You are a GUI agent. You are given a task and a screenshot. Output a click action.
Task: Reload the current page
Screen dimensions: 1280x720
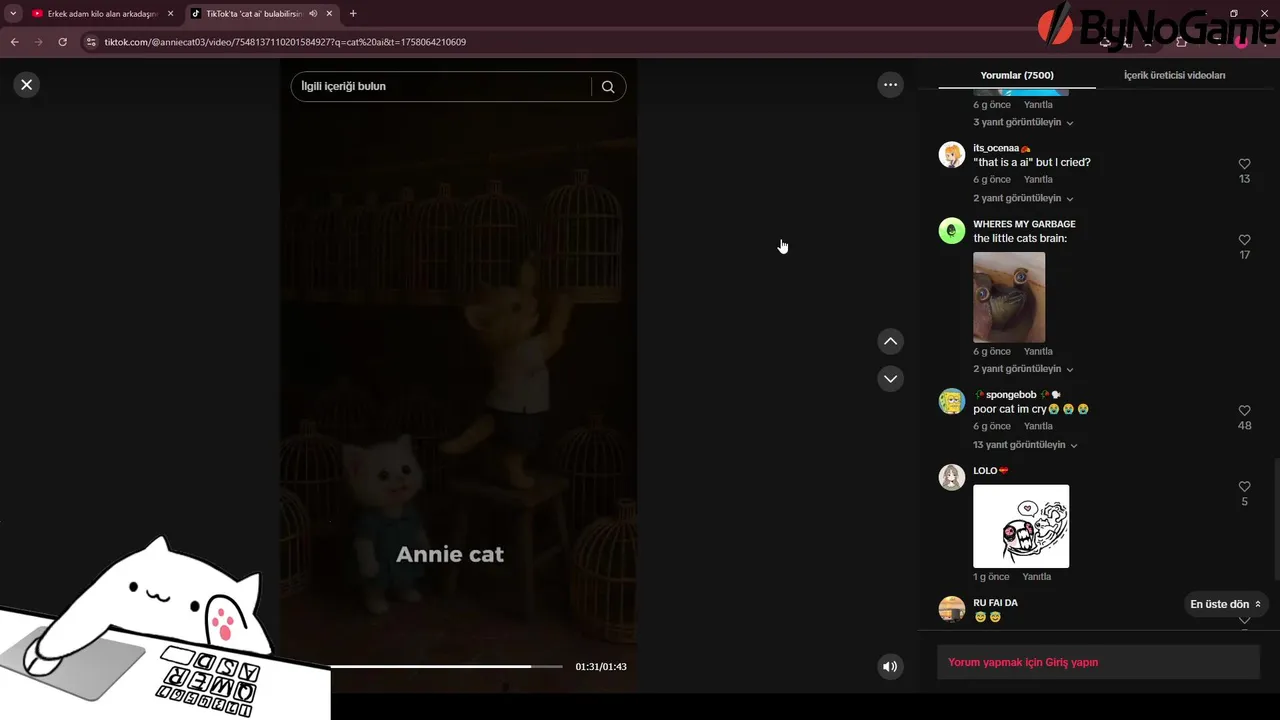tap(62, 42)
